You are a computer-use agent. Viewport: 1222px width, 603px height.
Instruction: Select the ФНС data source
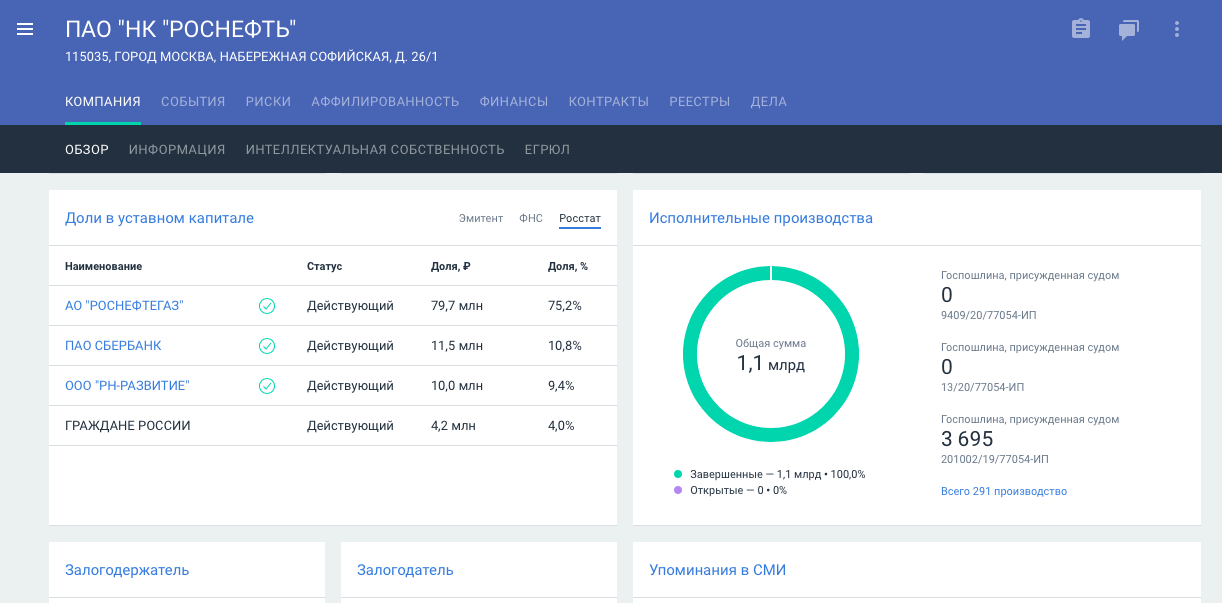click(x=531, y=218)
